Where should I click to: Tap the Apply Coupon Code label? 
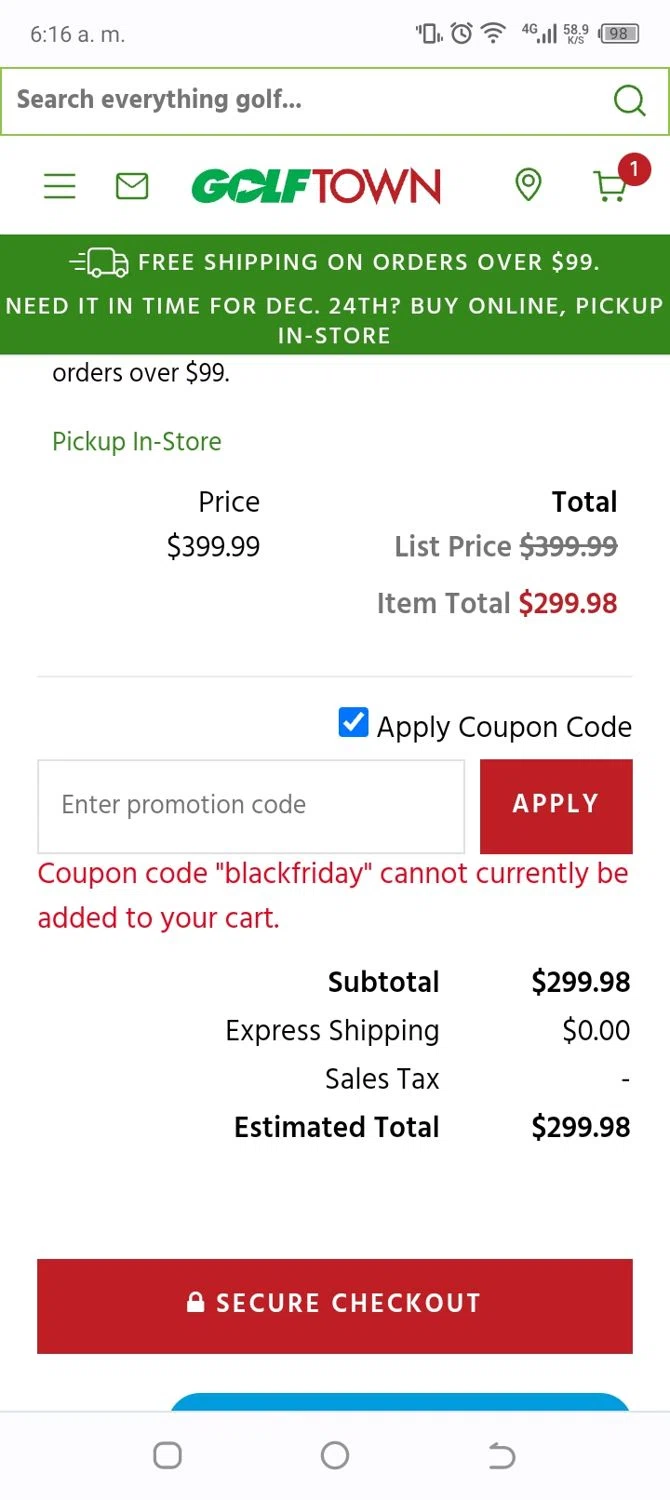coord(504,727)
